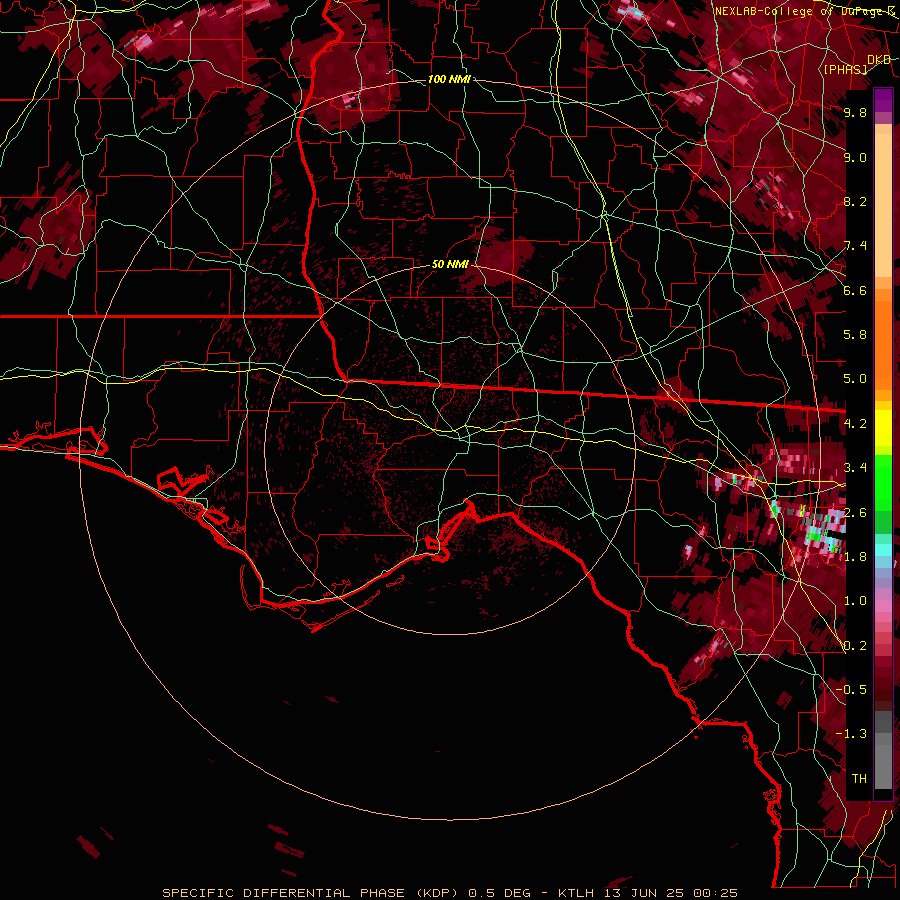The height and width of the screenshot is (900, 900).
Task: Click the KTLH station ID in the caption
Action: (578, 893)
